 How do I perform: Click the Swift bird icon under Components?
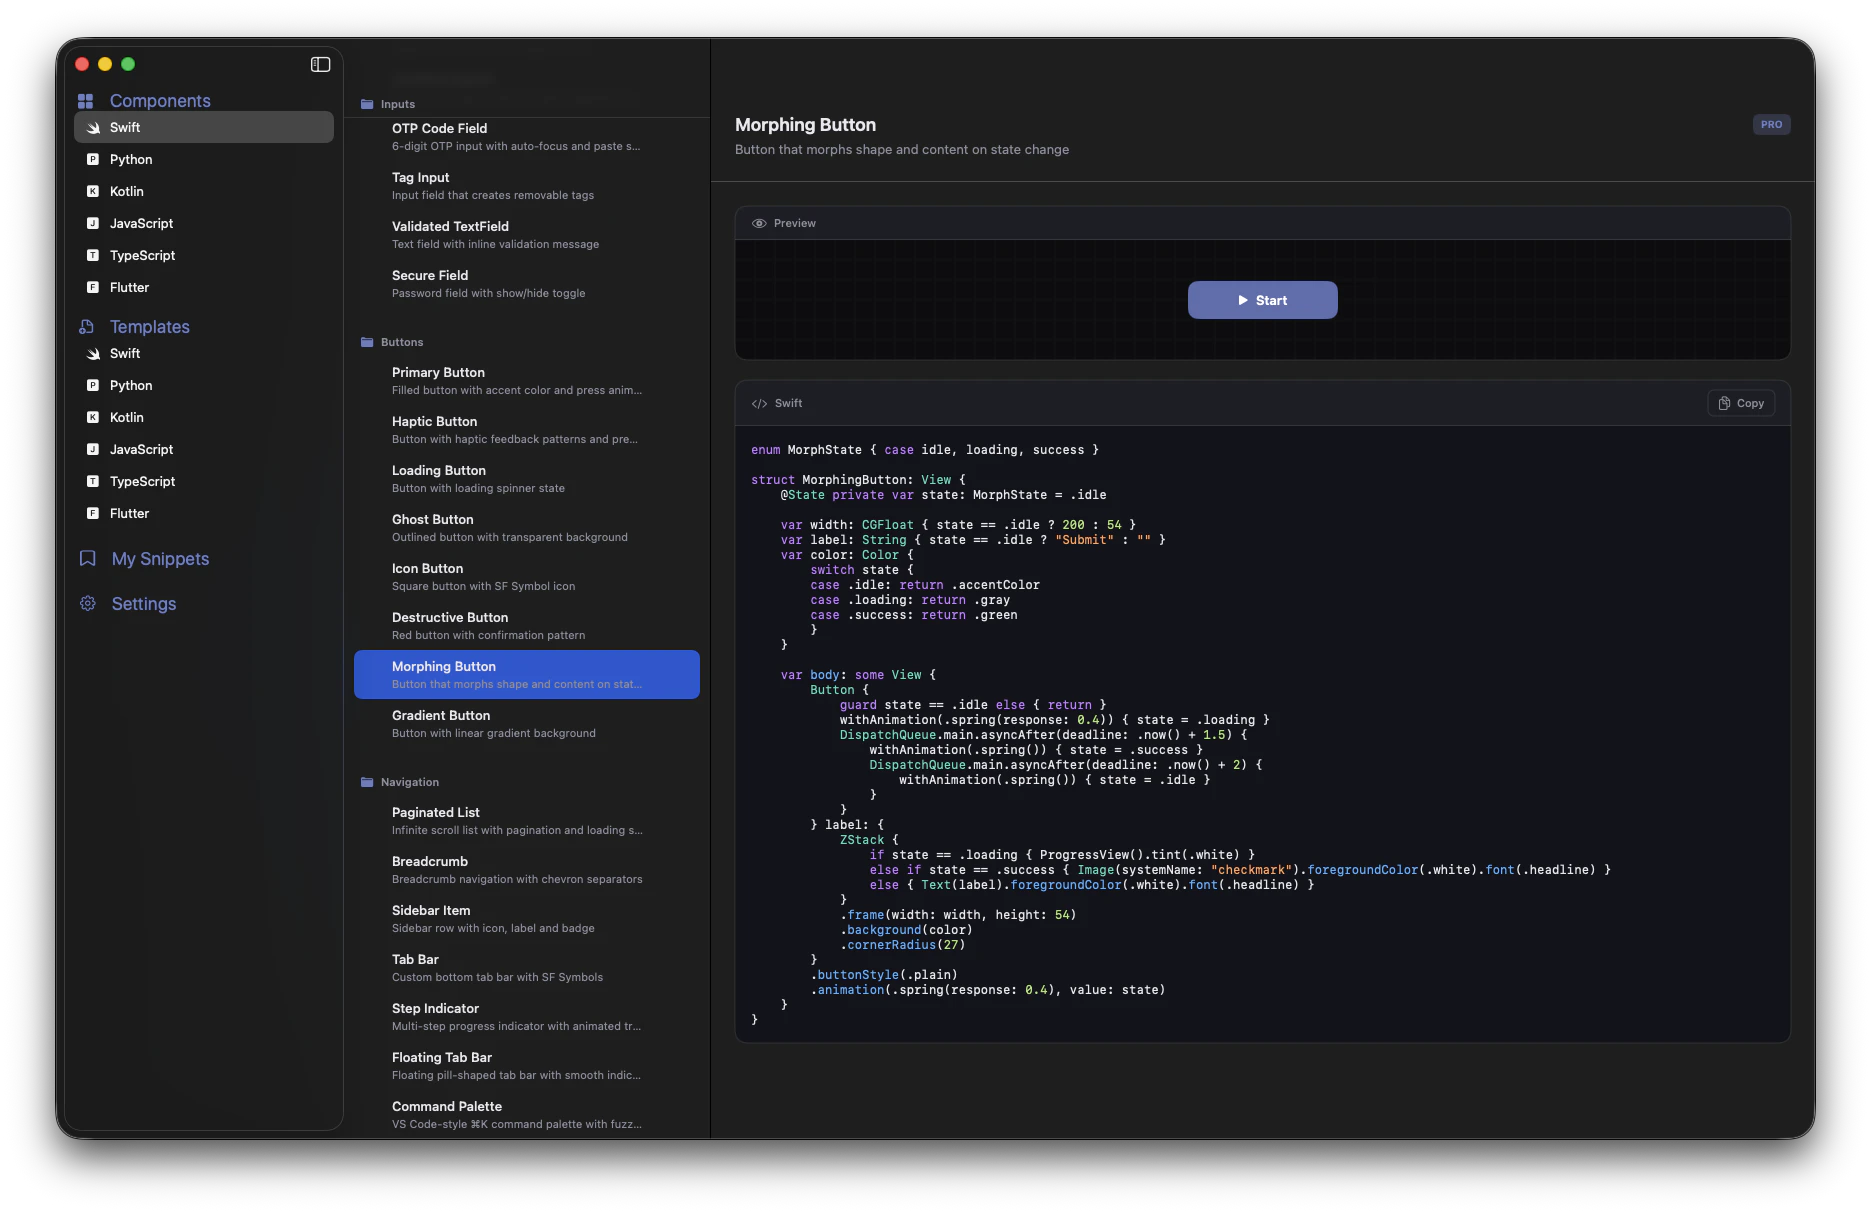click(x=93, y=128)
